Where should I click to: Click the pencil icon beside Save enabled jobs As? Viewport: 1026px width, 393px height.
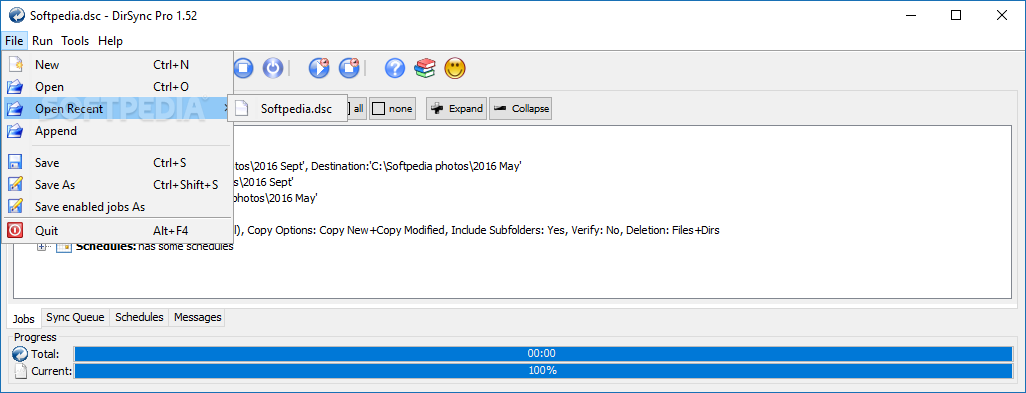(x=15, y=207)
